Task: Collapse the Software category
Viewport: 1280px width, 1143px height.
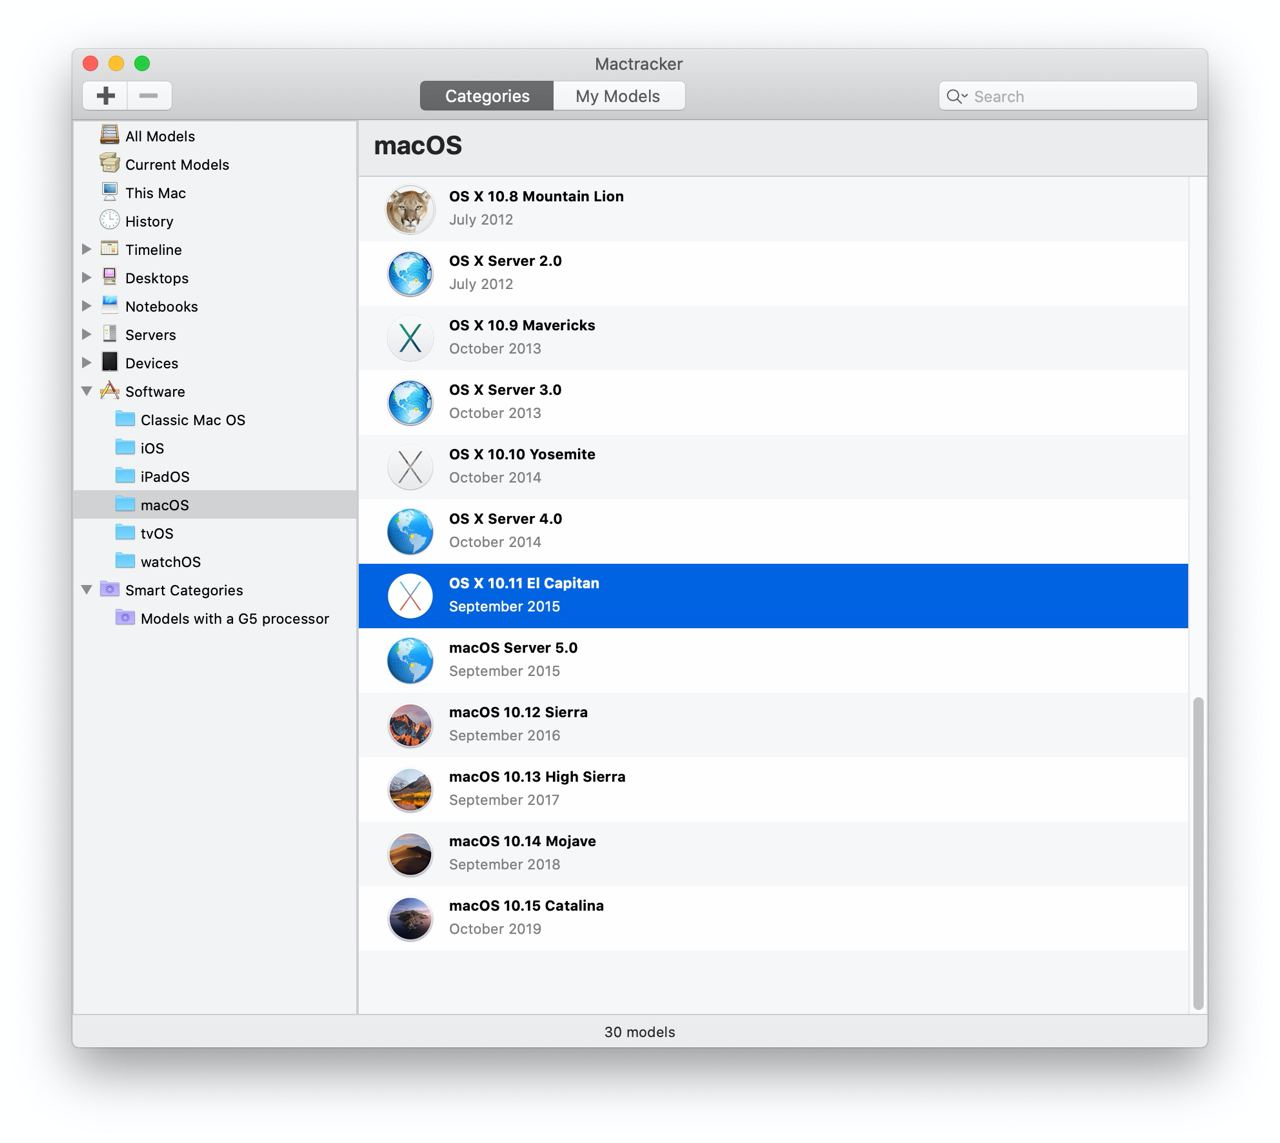Action: click(x=86, y=391)
